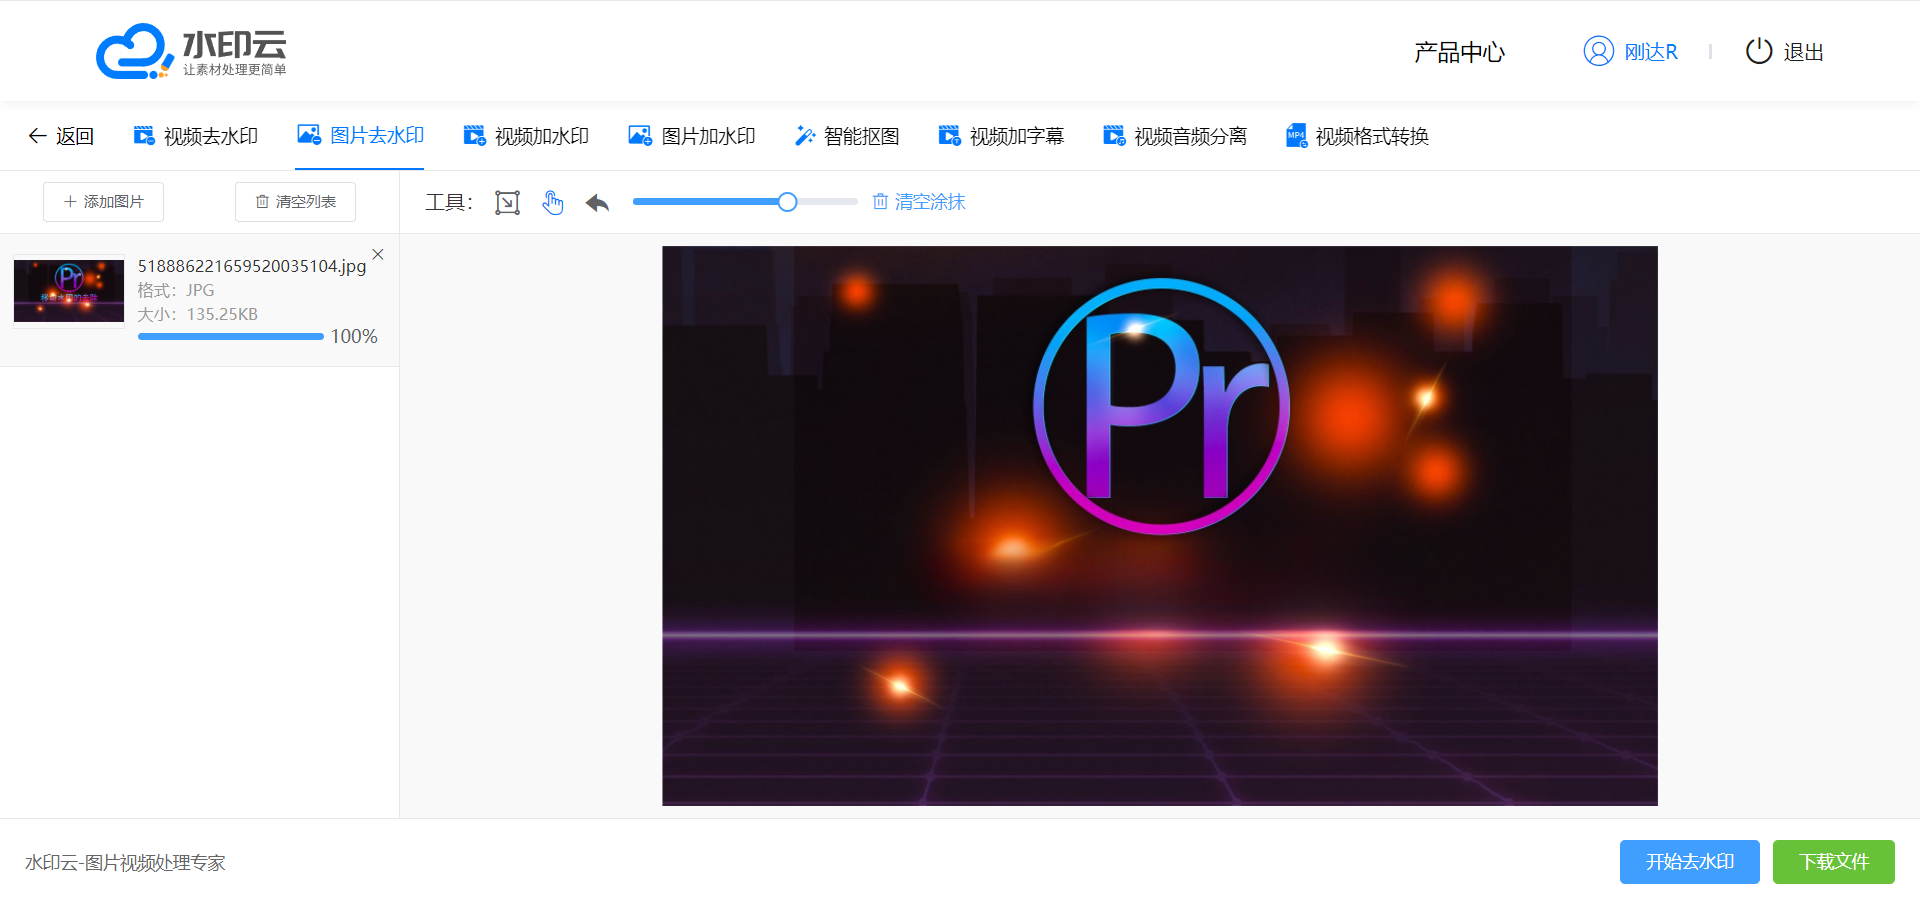
Task: Click the Pr logo in preview image
Action: [x=1161, y=406]
